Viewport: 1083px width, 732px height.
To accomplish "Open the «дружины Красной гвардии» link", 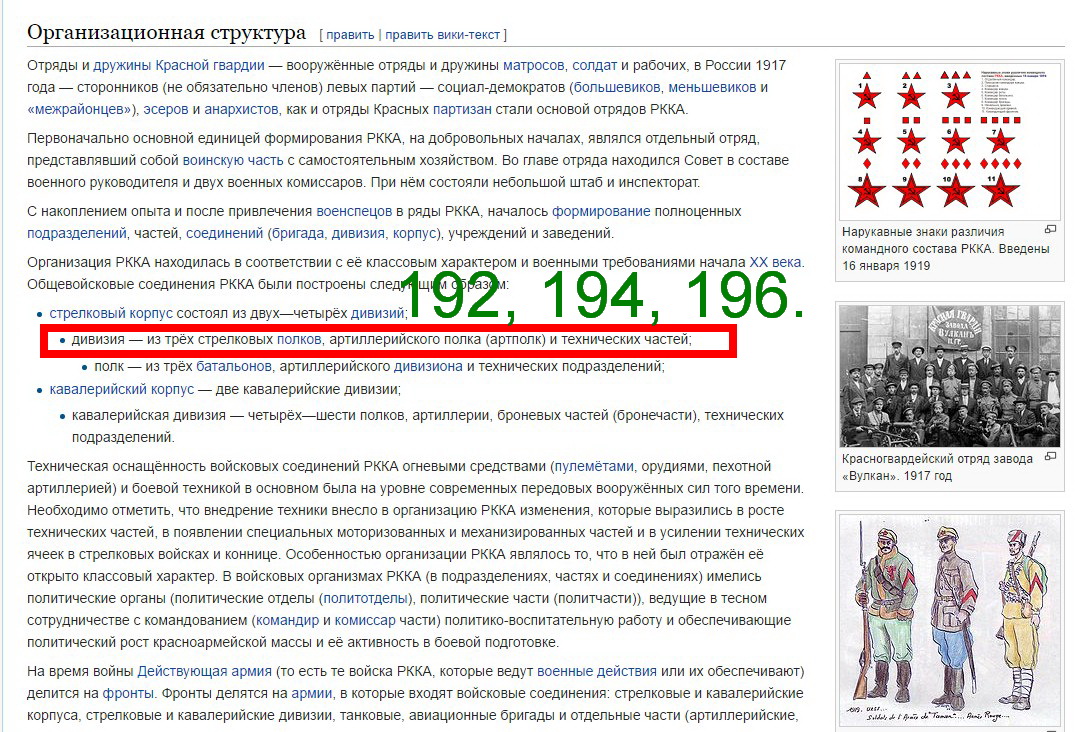I will click(179, 65).
